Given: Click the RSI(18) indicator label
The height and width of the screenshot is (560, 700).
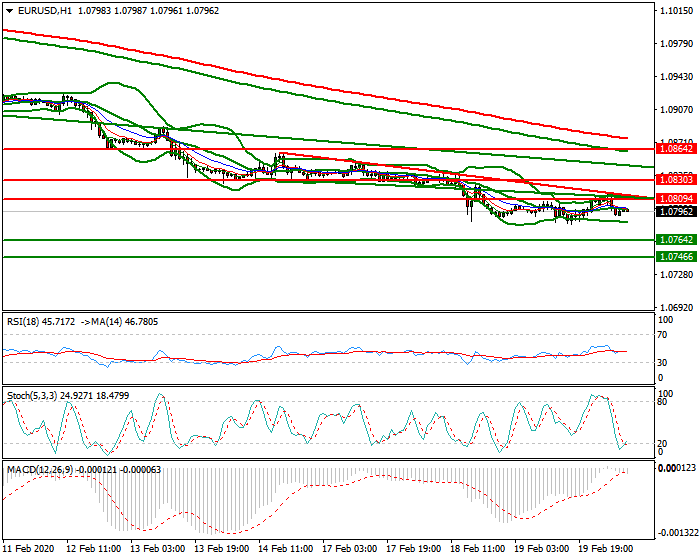Looking at the screenshot, I should [x=23, y=322].
